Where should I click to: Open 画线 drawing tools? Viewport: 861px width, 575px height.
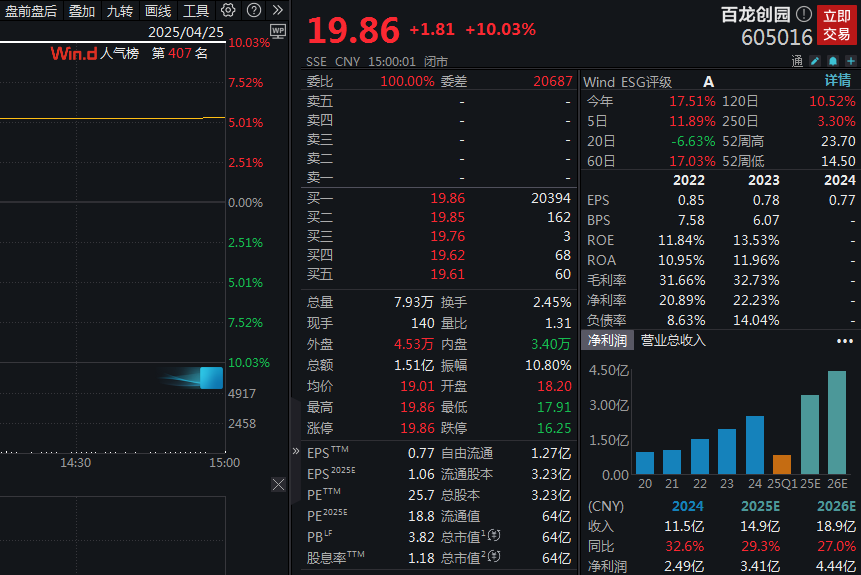pyautogui.click(x=158, y=11)
